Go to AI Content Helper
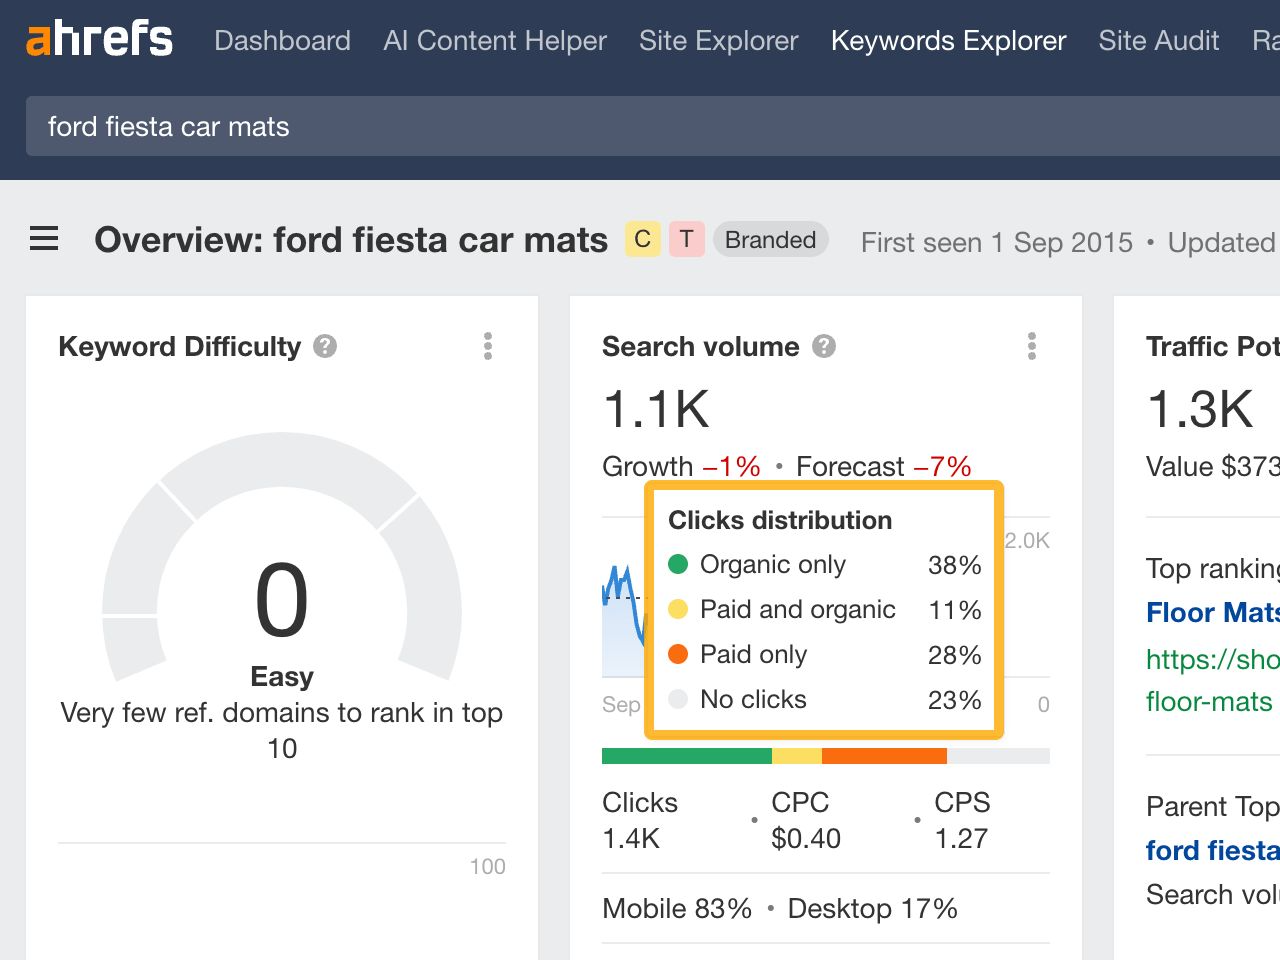 (x=495, y=40)
